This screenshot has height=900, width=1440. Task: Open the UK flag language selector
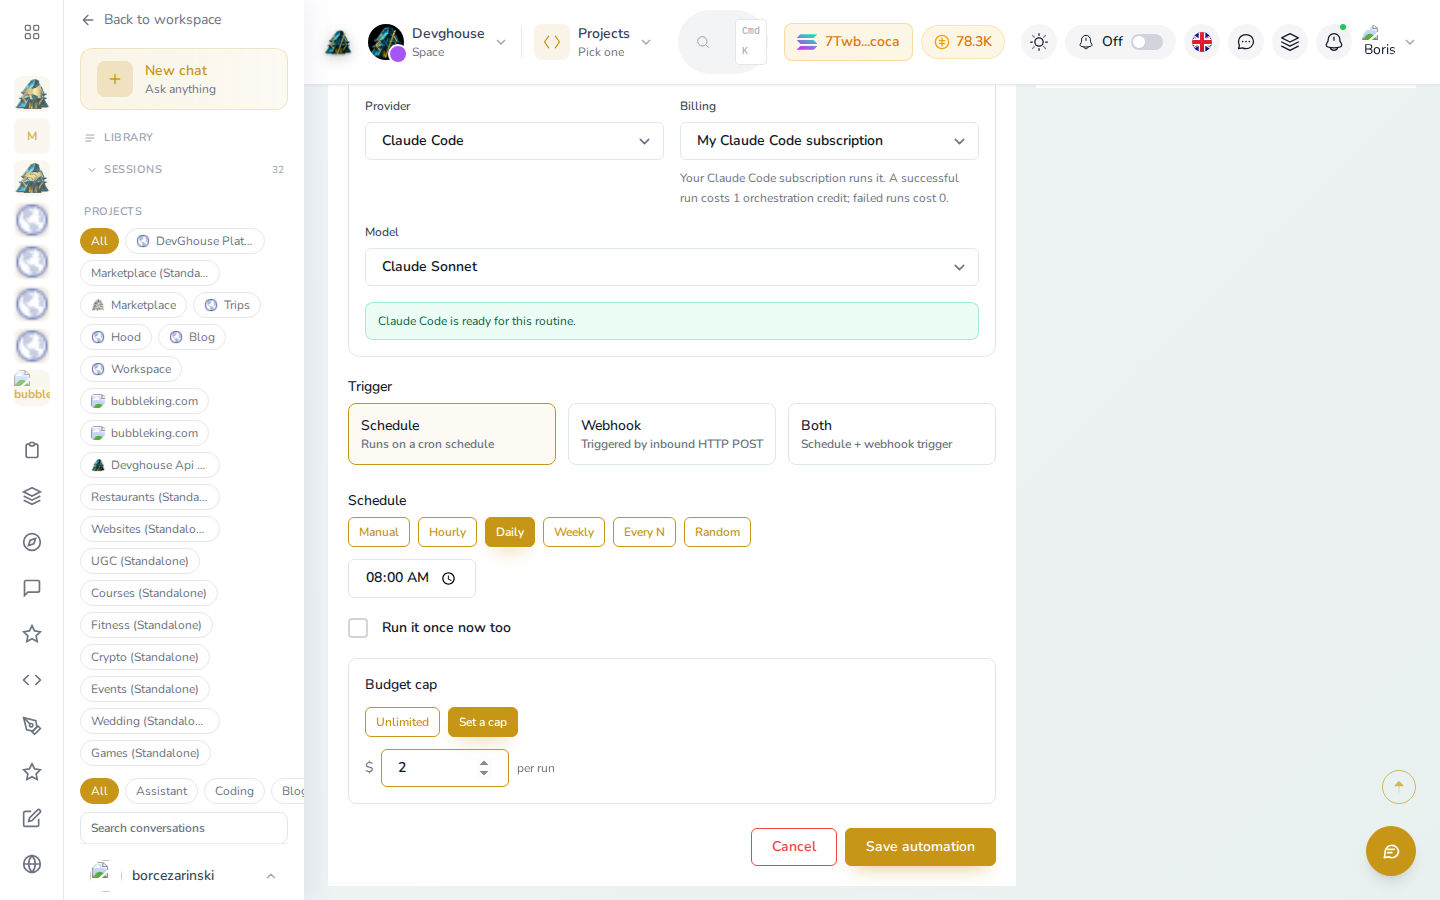[x=1202, y=42]
